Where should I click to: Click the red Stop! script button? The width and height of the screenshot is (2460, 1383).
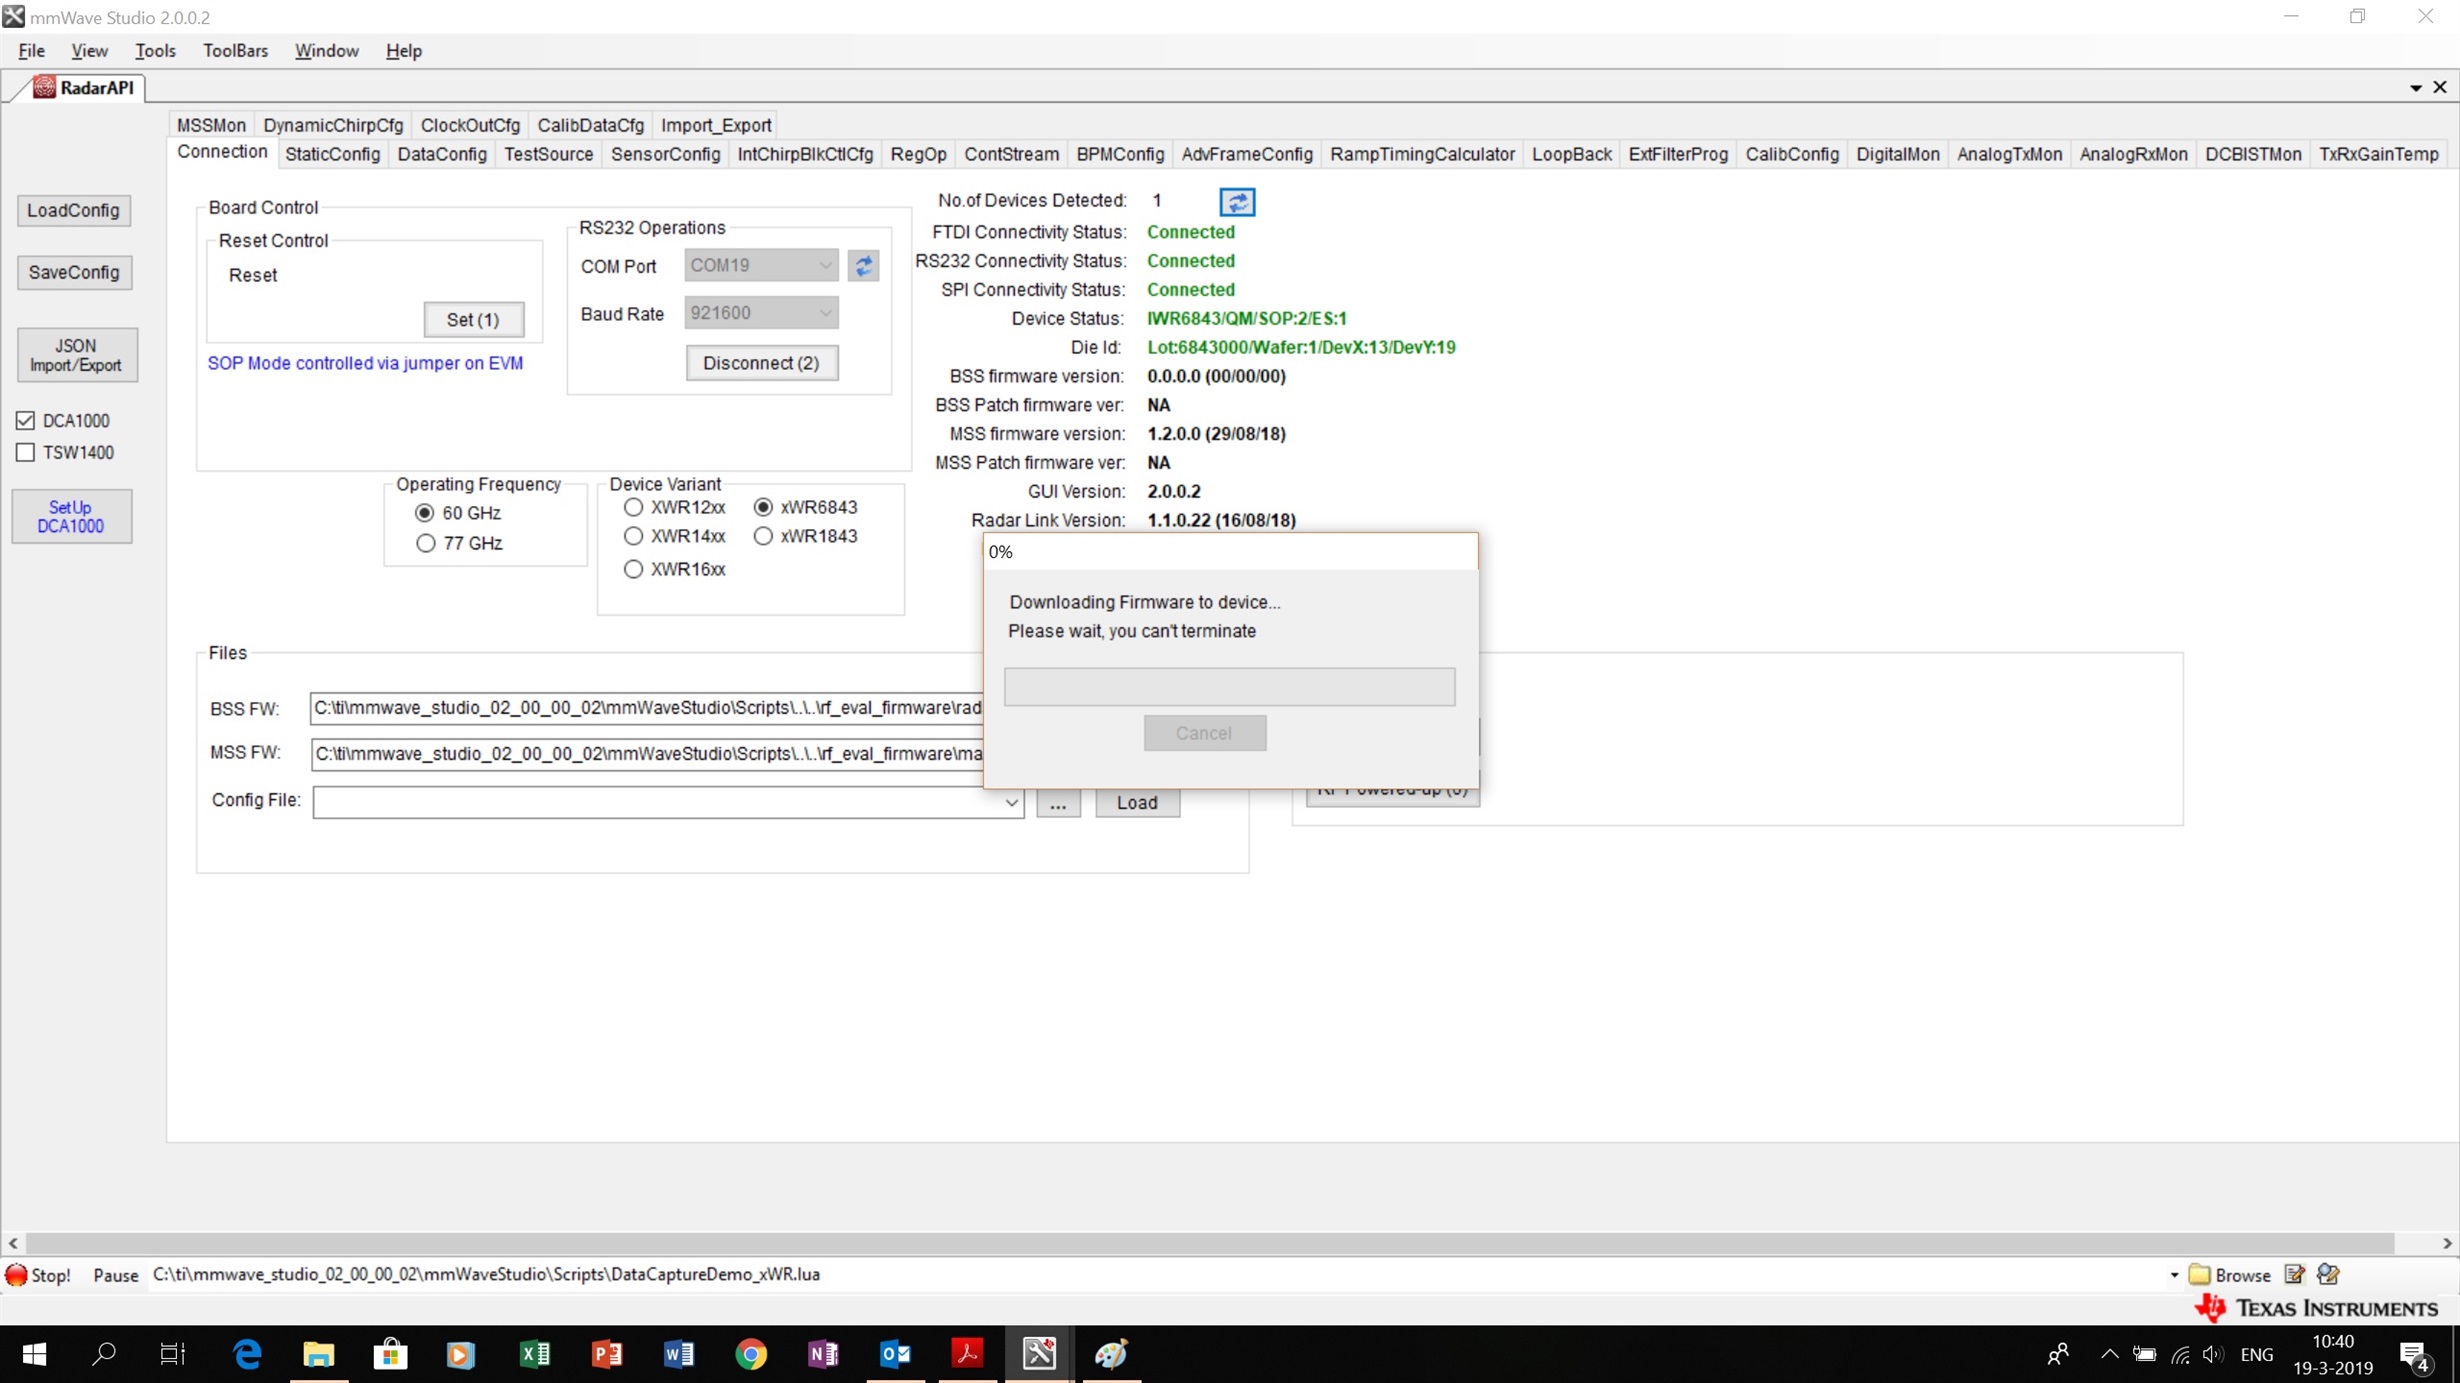pos(39,1274)
